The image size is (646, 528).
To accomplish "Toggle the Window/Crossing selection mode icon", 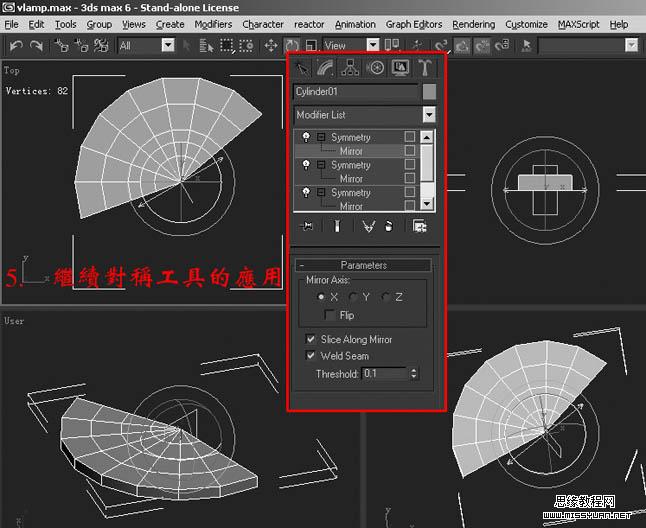I will point(246,45).
